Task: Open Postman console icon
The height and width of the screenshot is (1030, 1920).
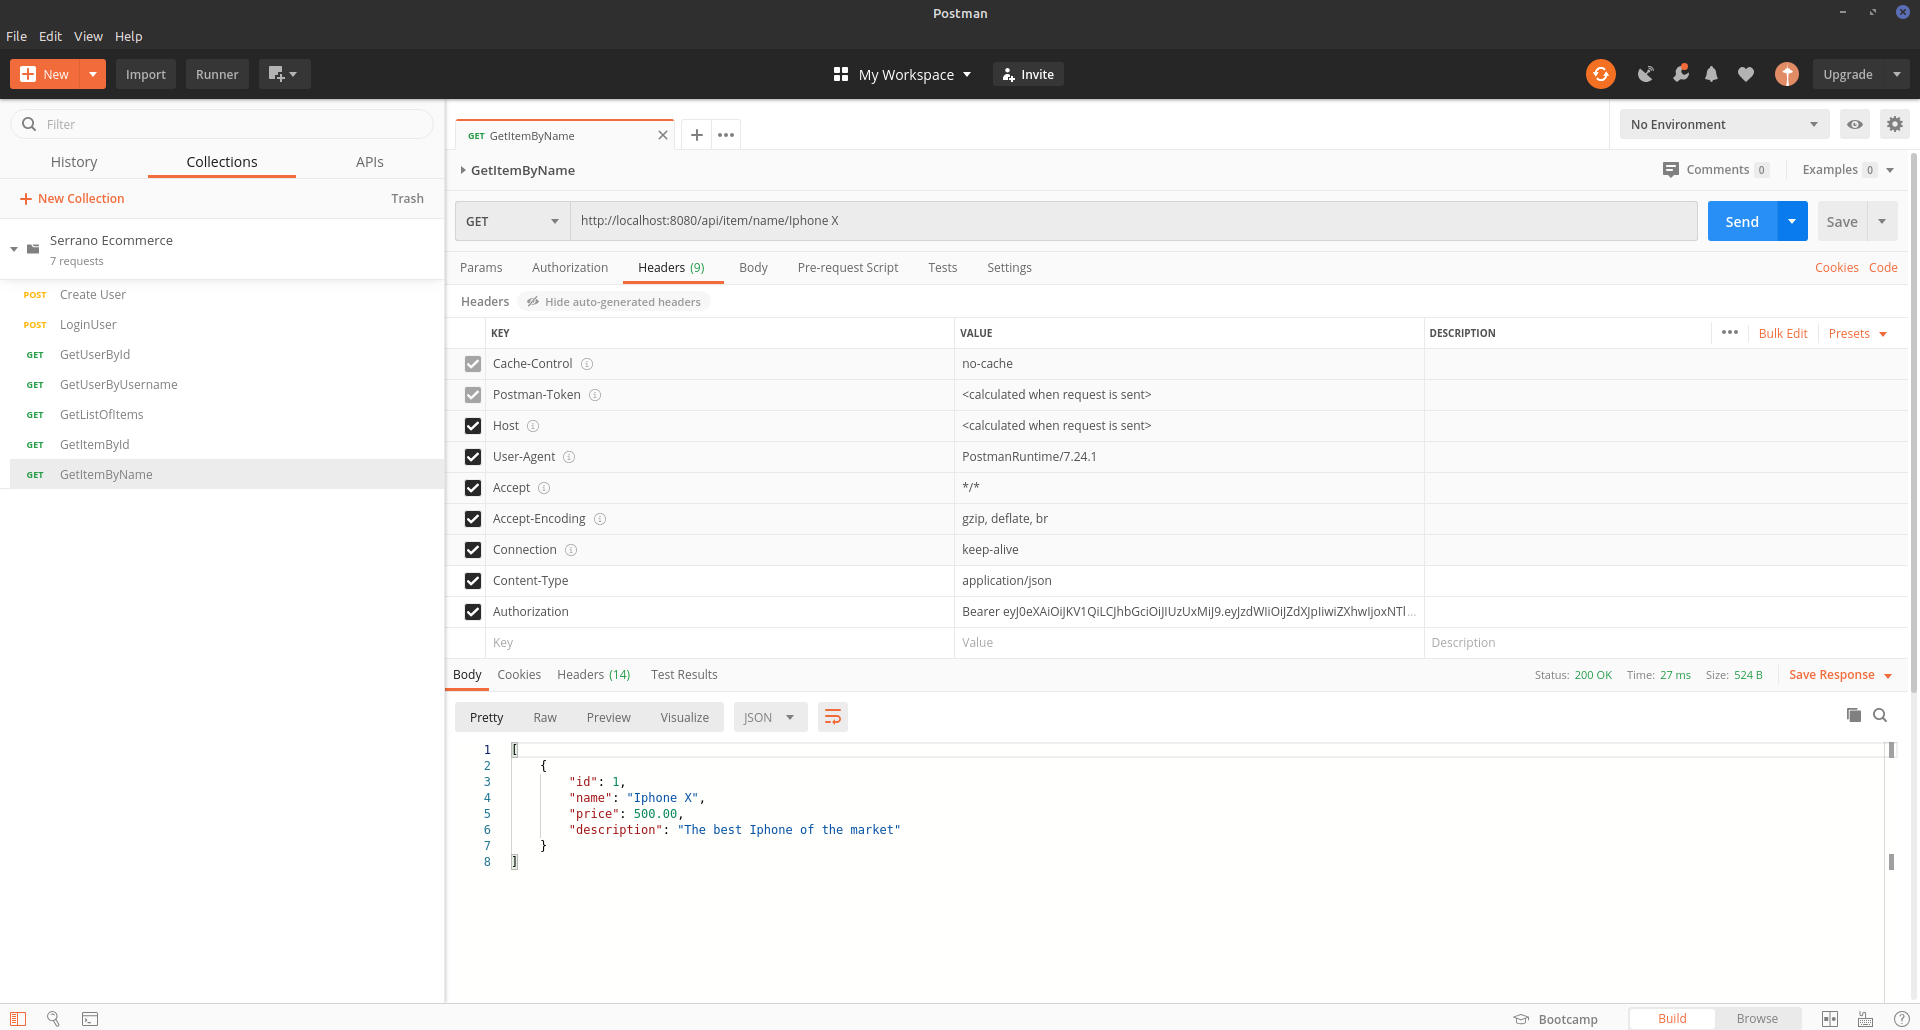Action: pos(90,1019)
